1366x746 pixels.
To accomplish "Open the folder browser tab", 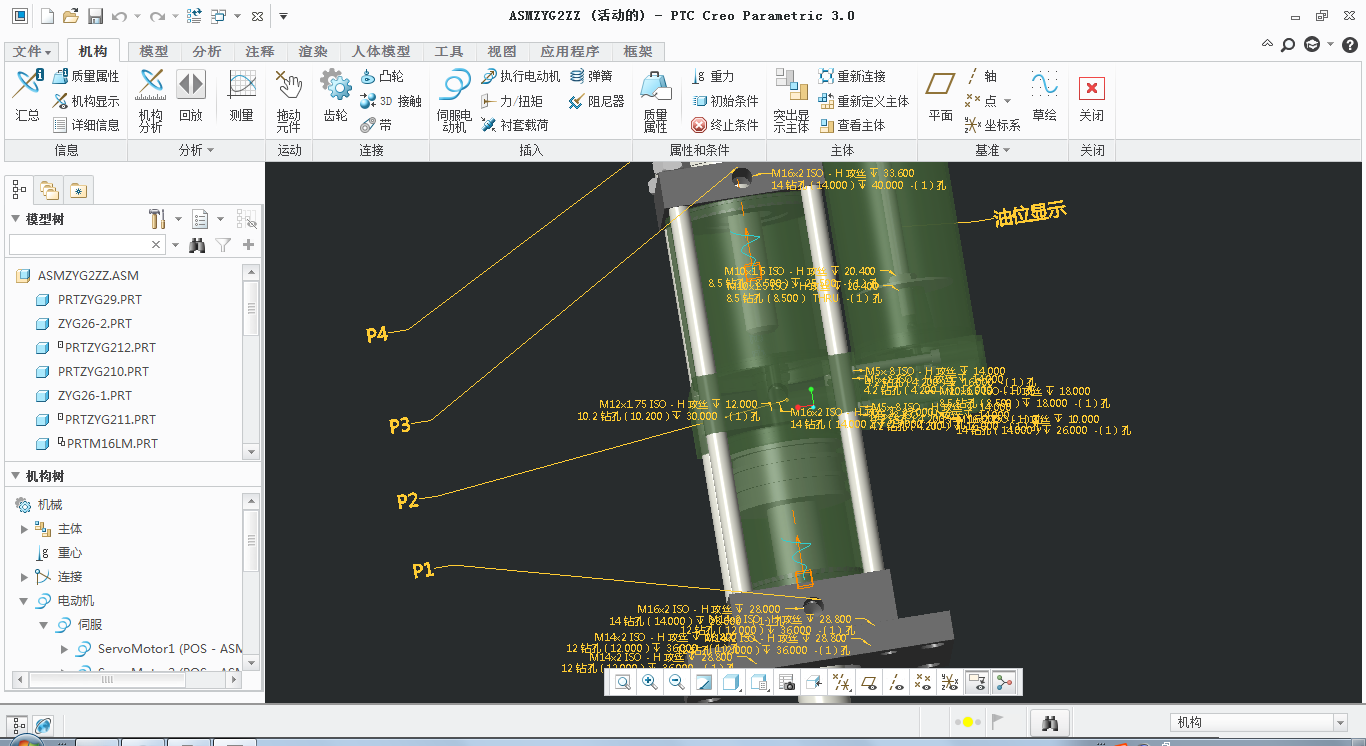I will tap(48, 189).
